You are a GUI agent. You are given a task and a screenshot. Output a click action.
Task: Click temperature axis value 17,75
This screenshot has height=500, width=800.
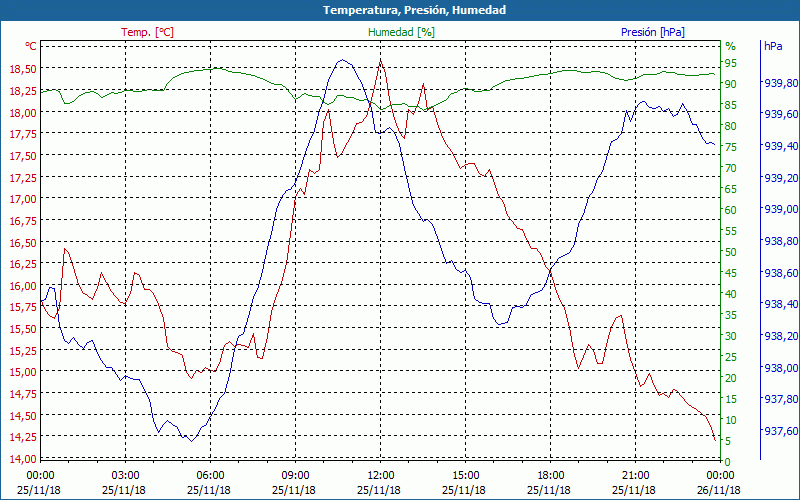22,134
